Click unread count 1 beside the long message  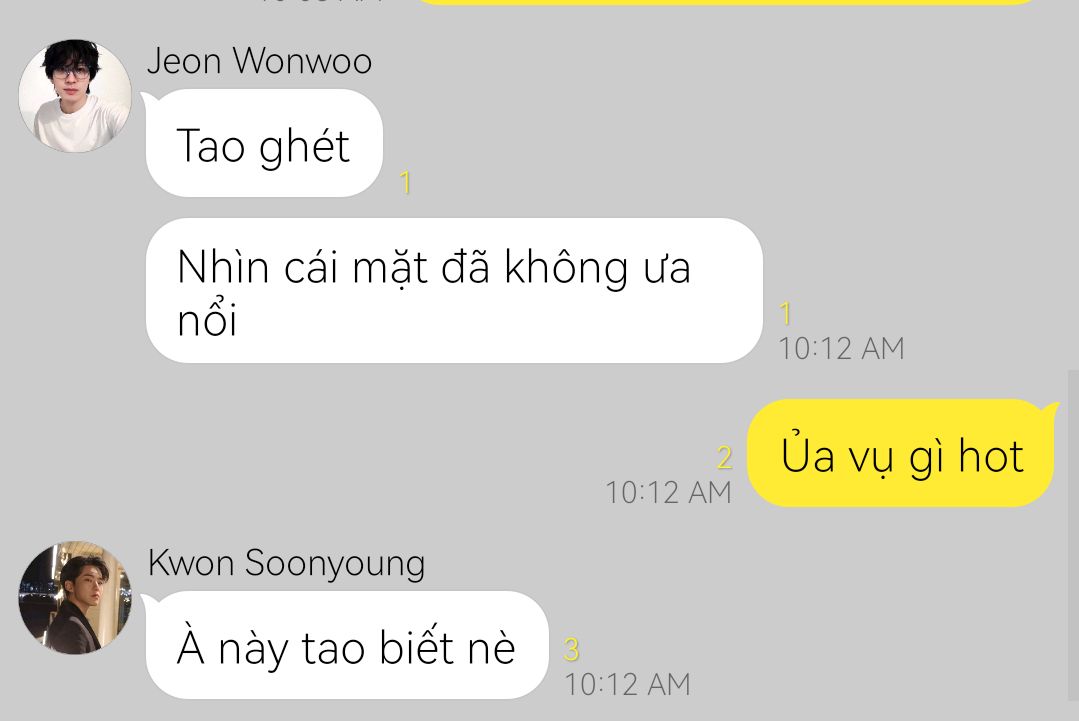tap(785, 314)
